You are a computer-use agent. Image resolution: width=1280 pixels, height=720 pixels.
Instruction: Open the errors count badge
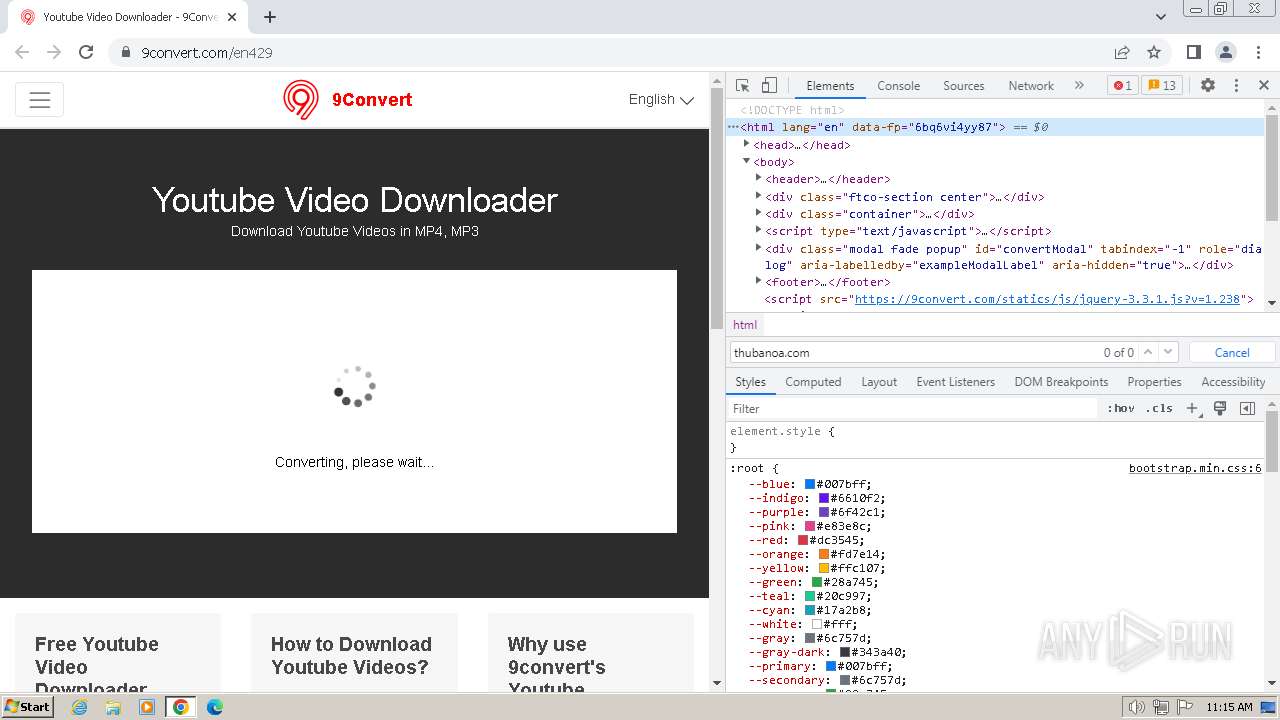(x=1122, y=86)
